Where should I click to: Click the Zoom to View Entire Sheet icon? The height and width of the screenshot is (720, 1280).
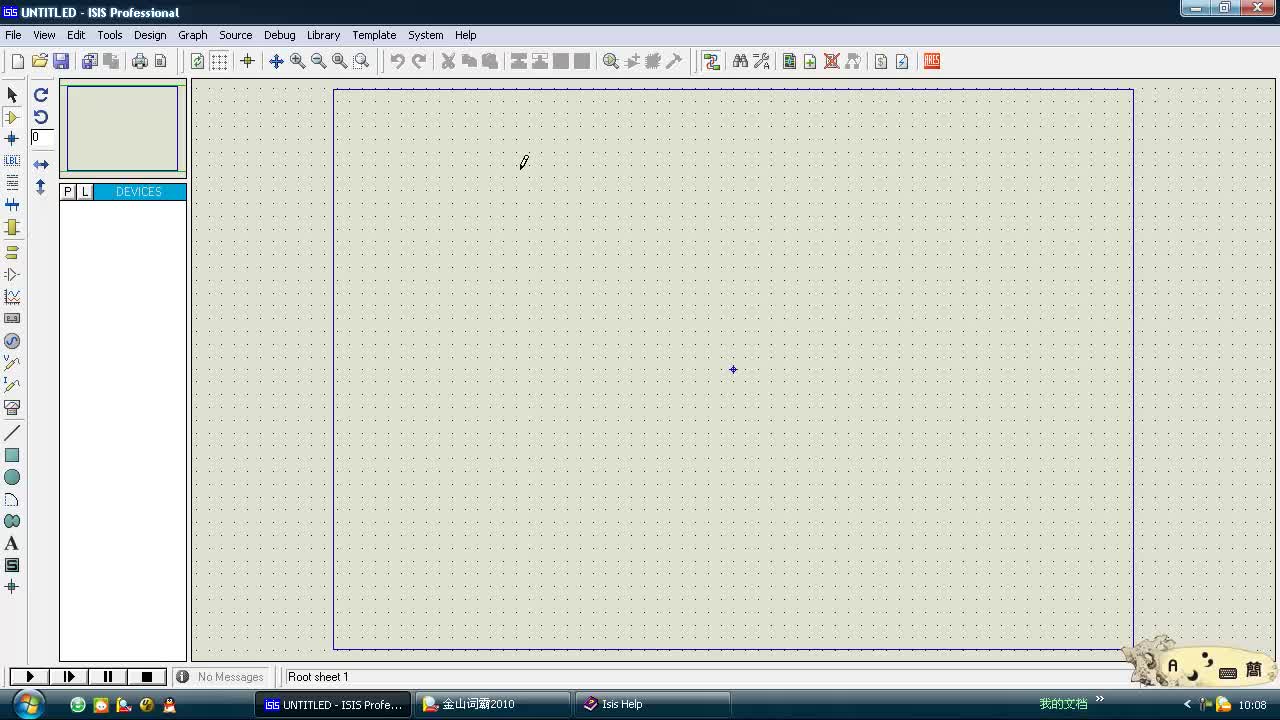click(x=340, y=62)
